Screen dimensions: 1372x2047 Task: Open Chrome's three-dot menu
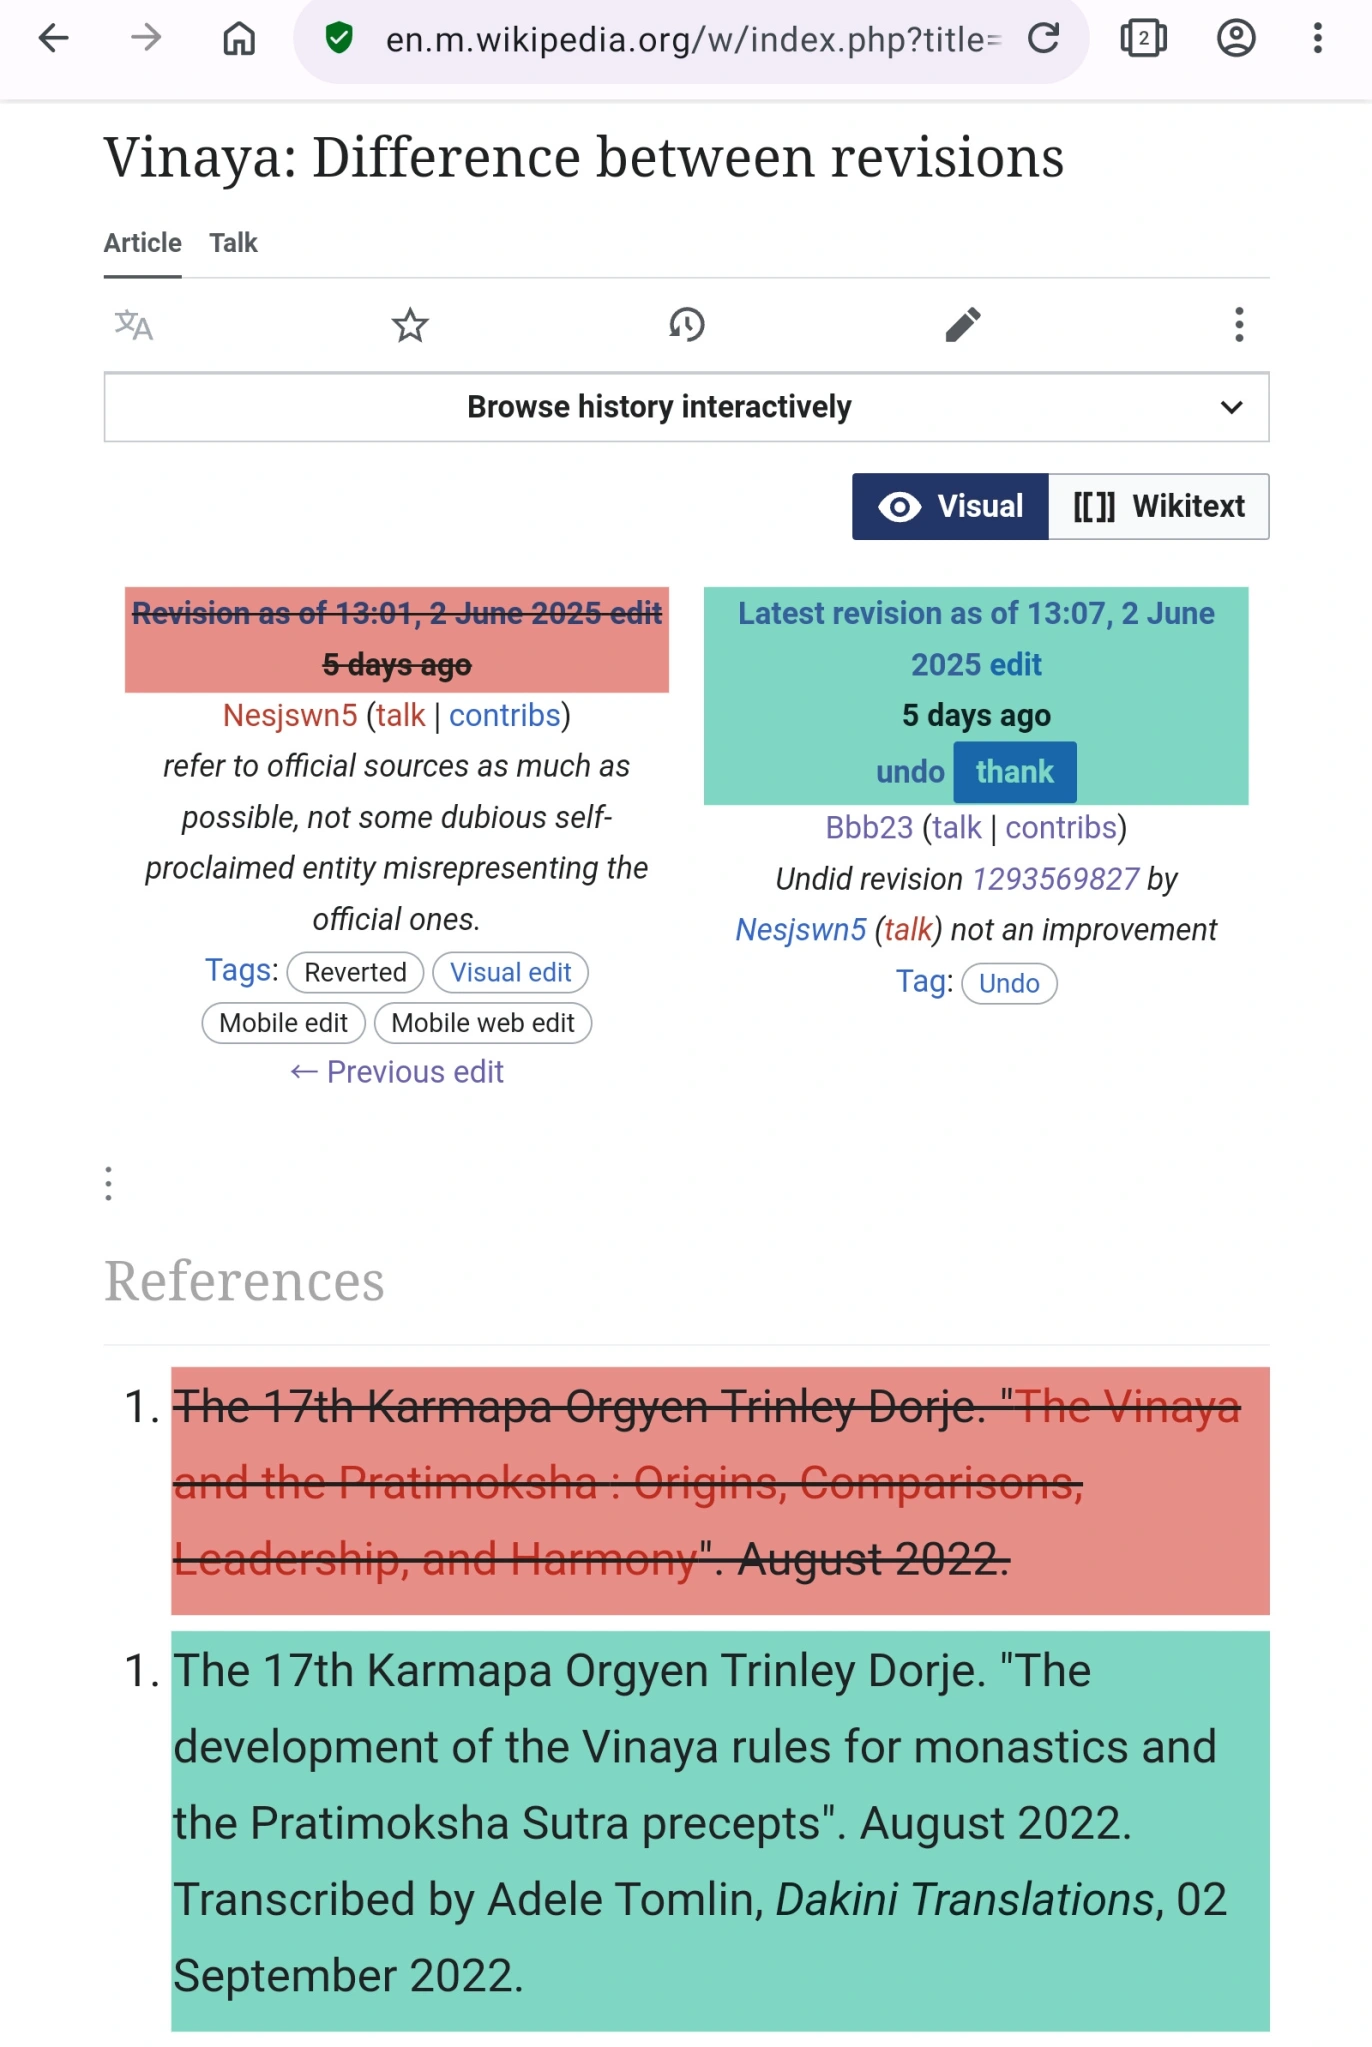pyautogui.click(x=1318, y=39)
